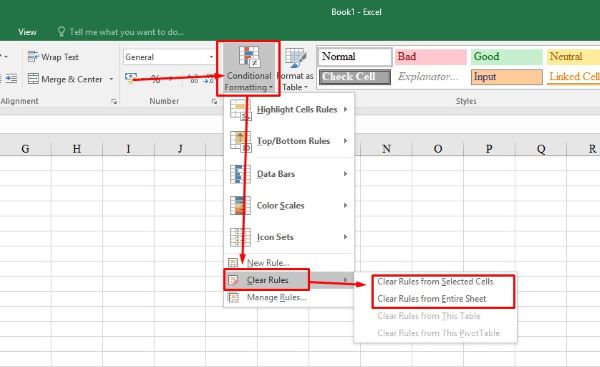
Task: Click the Wrap Text label
Action: (x=60, y=57)
